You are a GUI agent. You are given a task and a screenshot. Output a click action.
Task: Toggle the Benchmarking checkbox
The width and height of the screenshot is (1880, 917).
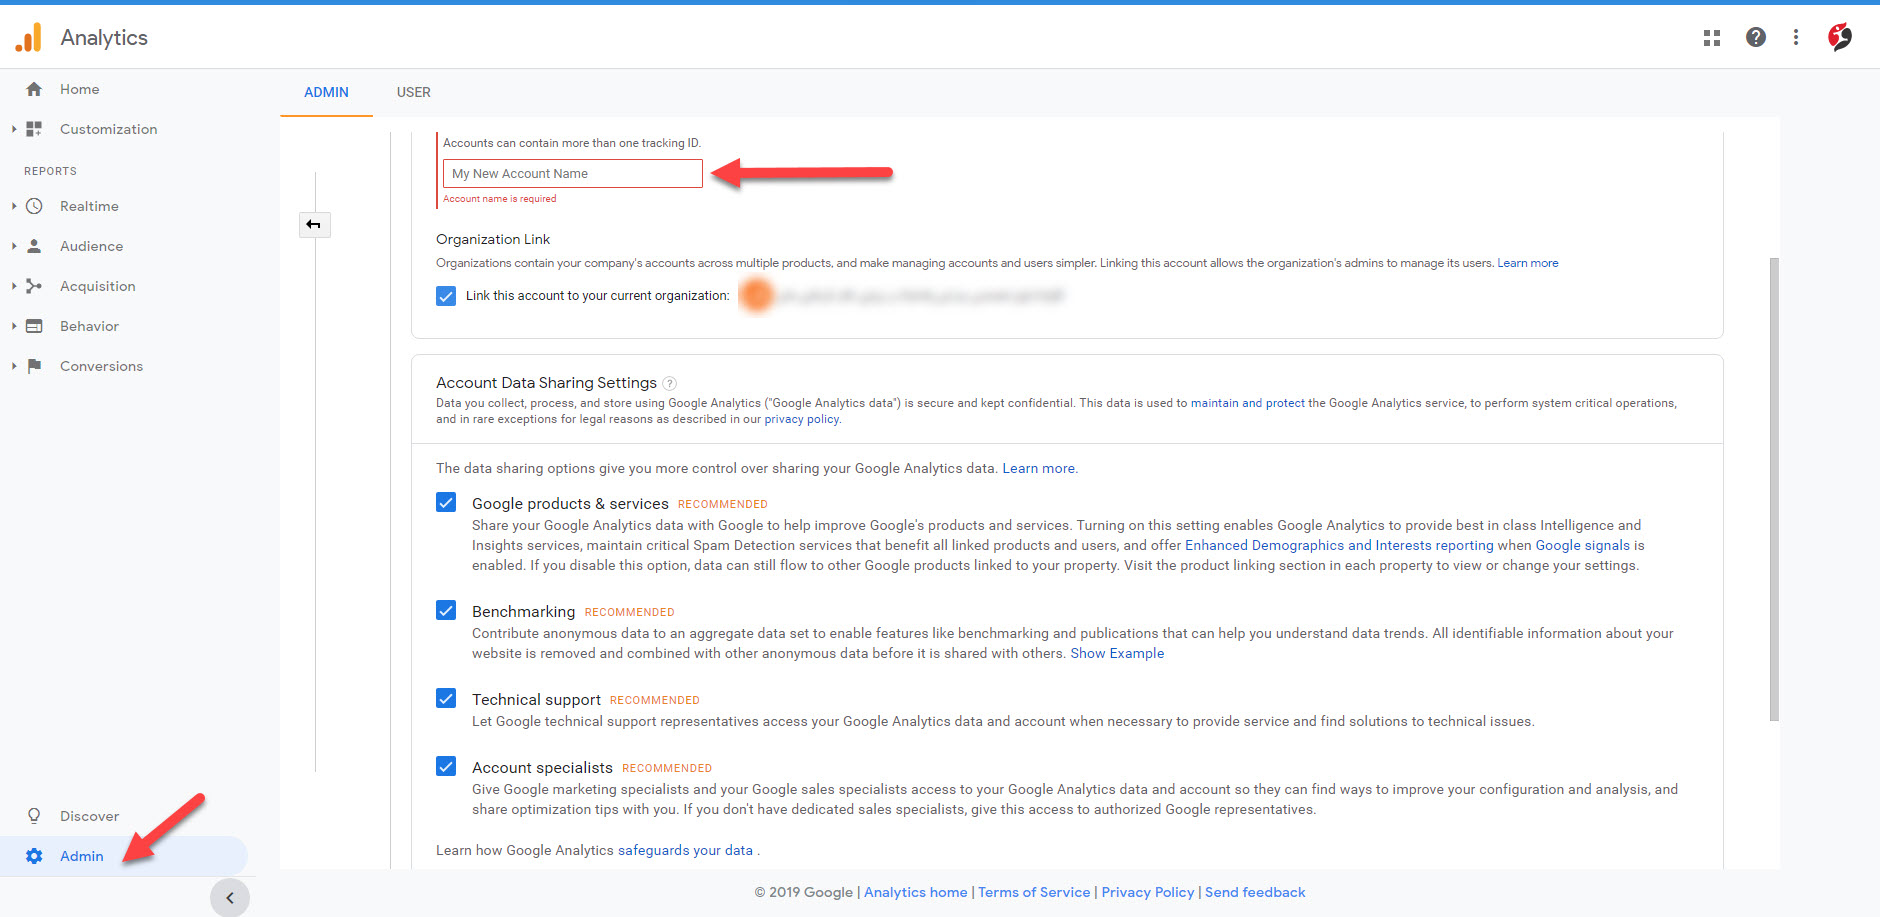click(x=446, y=610)
